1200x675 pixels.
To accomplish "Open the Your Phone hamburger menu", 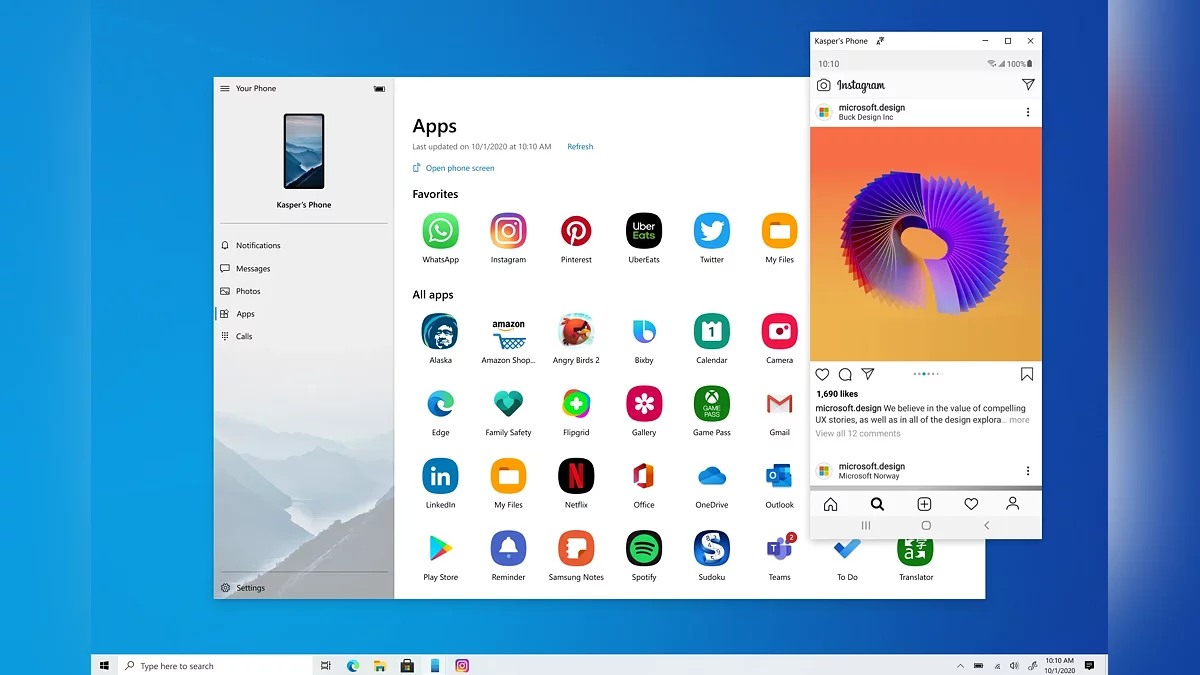I will pyautogui.click(x=225, y=88).
